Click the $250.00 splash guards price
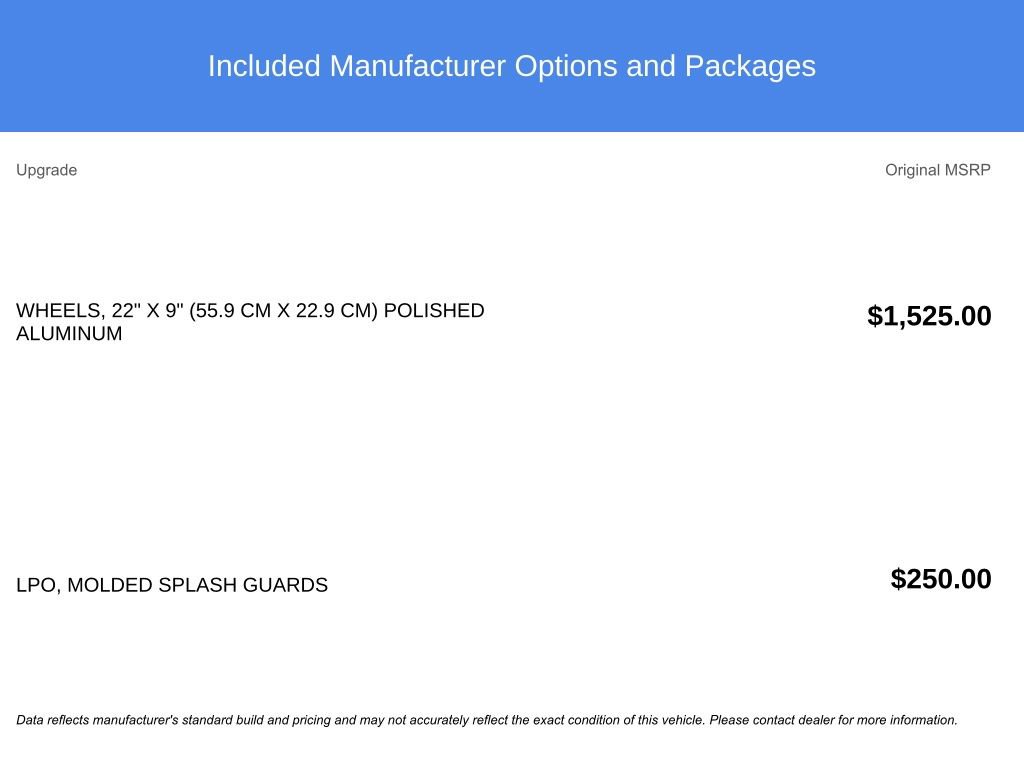This screenshot has height=768, width=1024. coord(941,579)
